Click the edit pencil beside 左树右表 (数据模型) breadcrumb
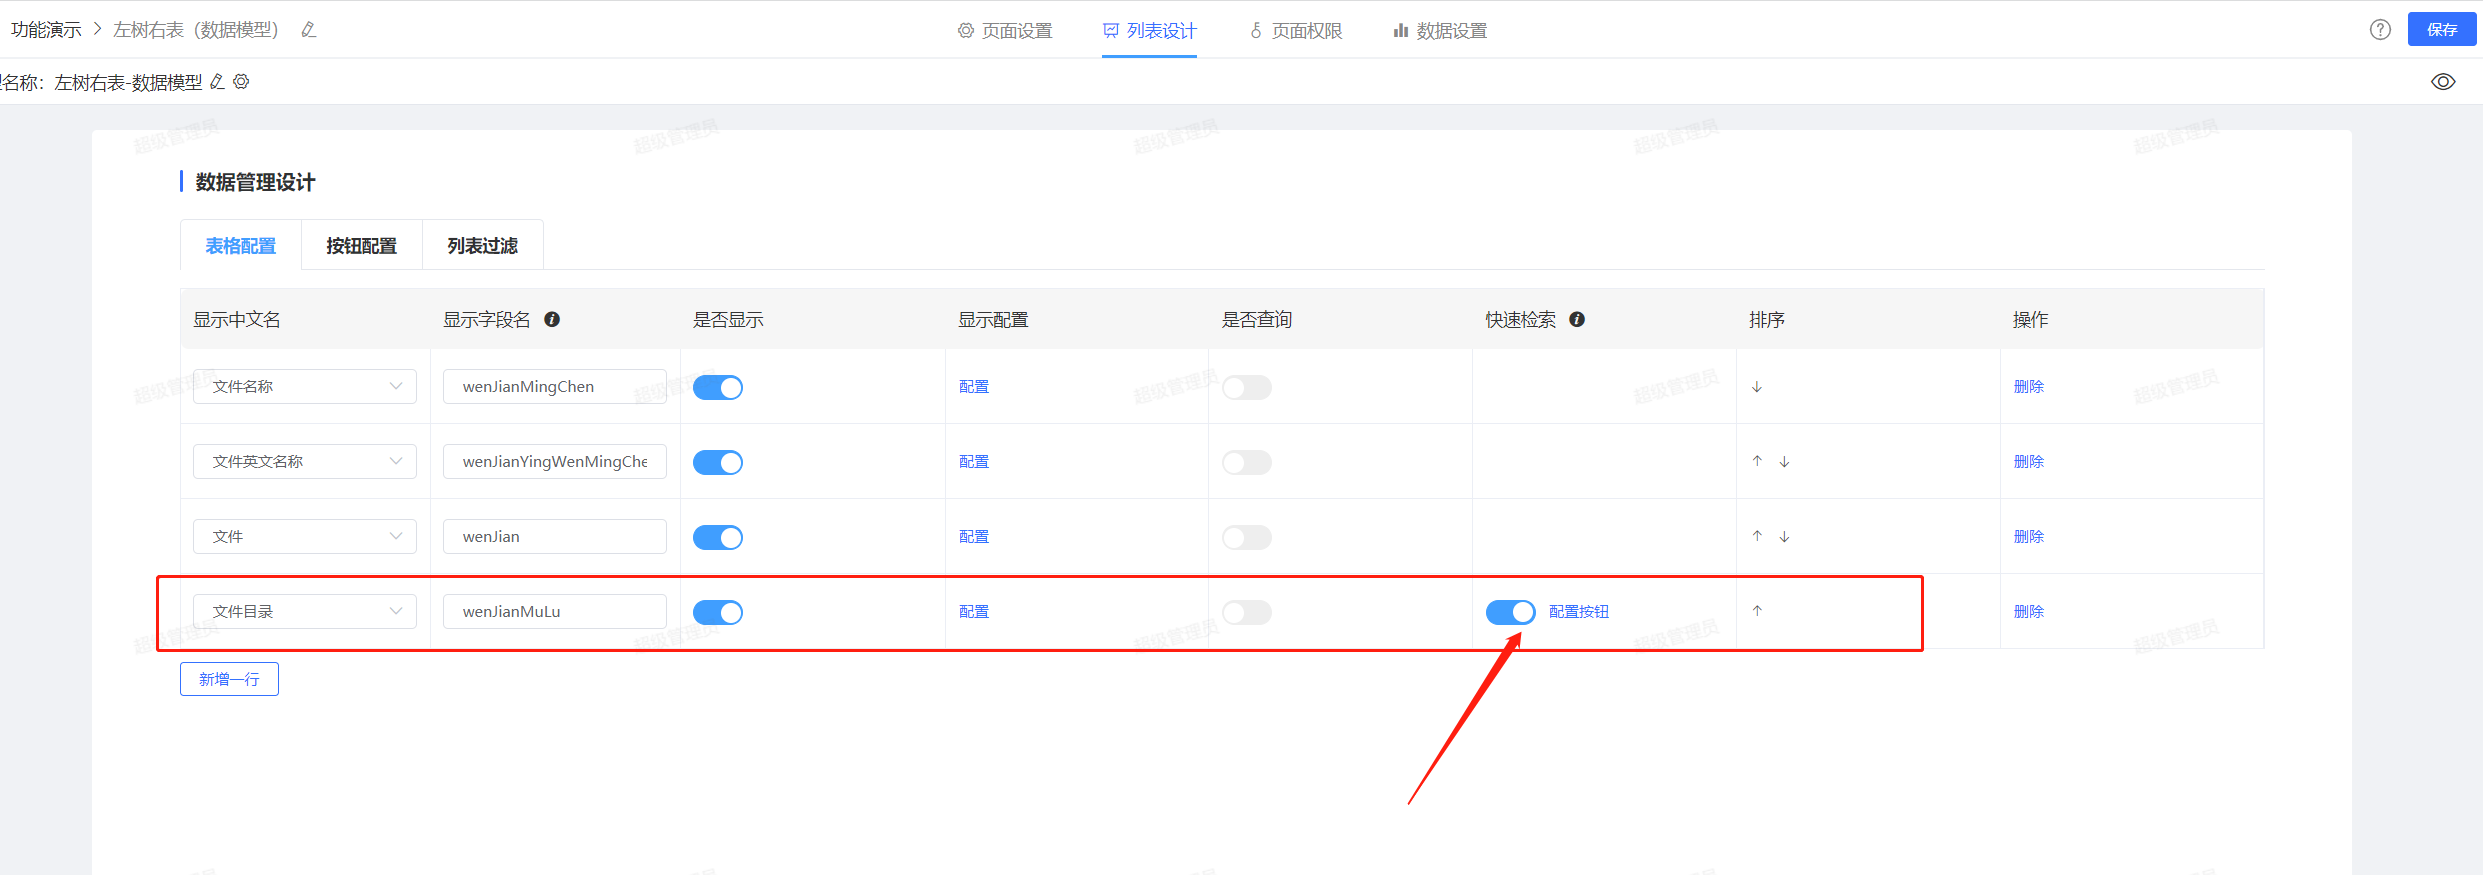The height and width of the screenshot is (875, 2483). (309, 30)
